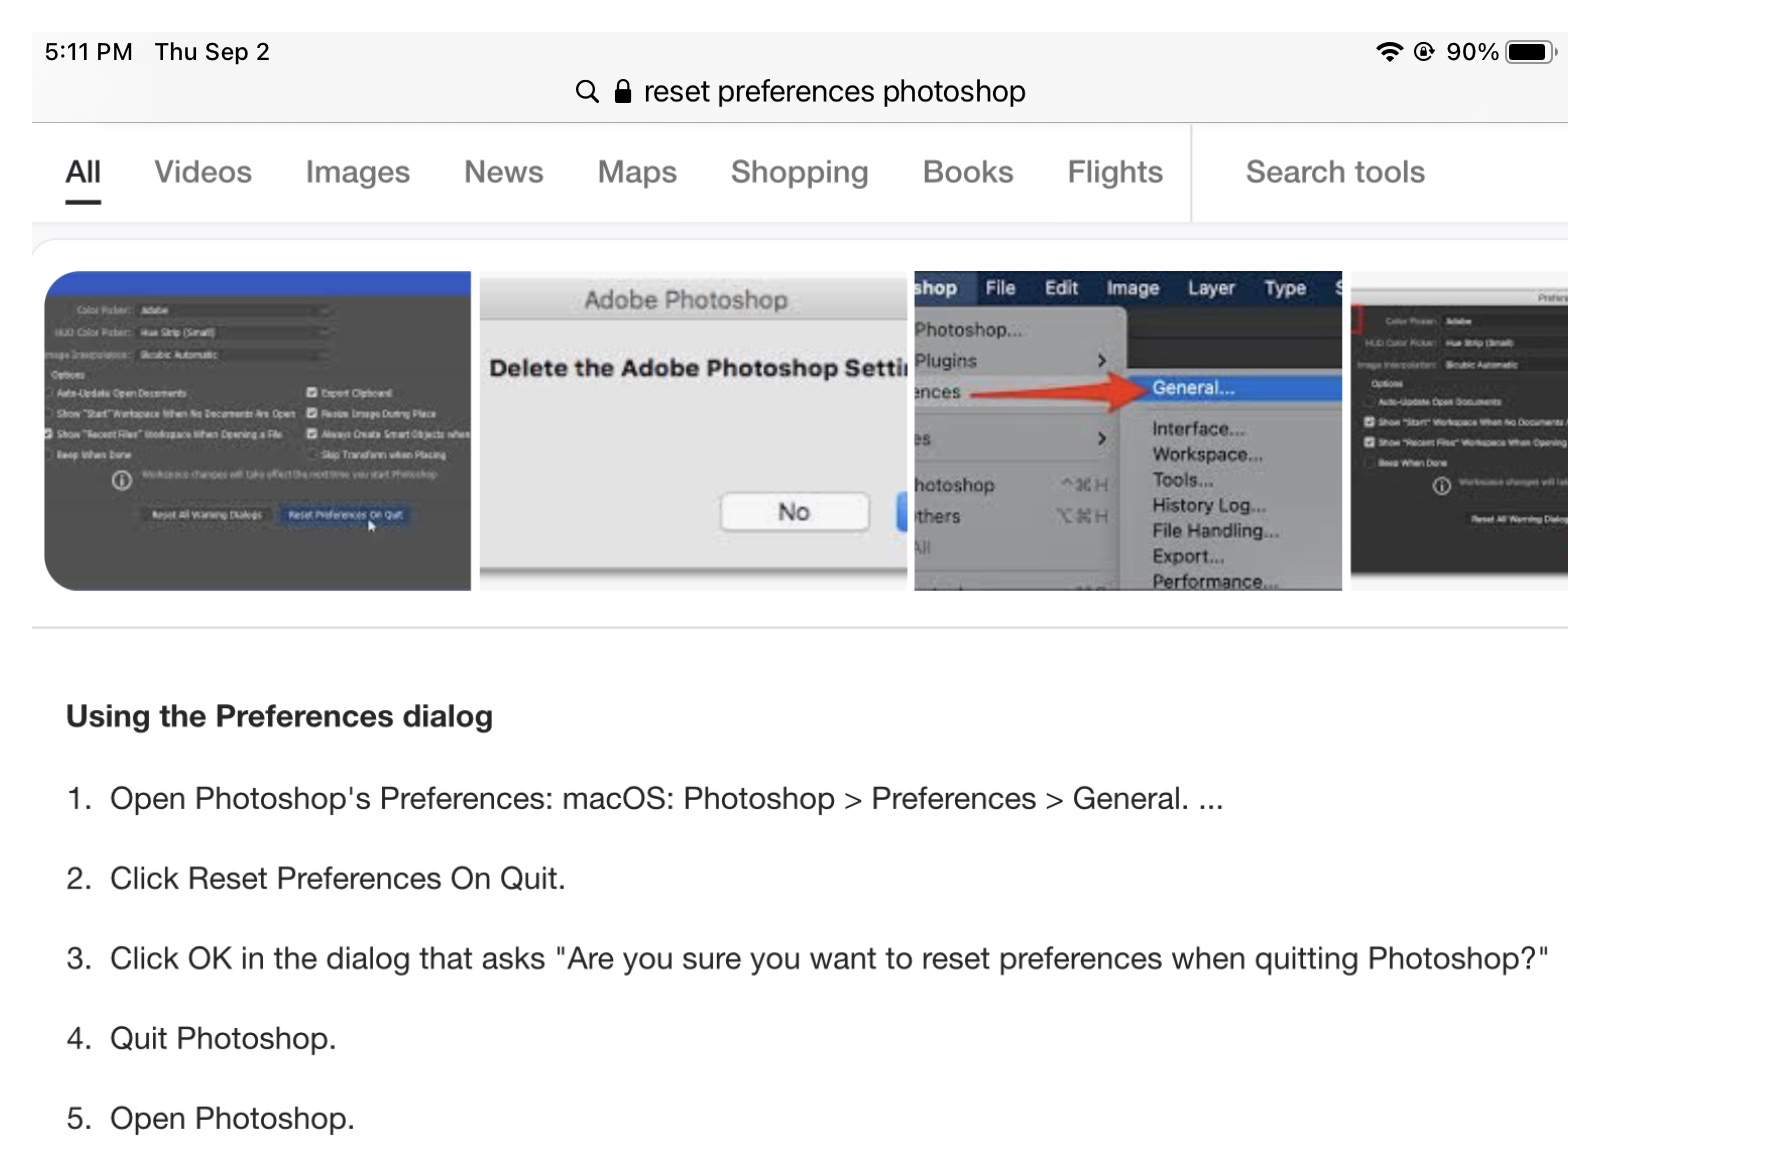Tap the Wi-Fi status icon
The width and height of the screenshot is (1766, 1170).
tap(1389, 52)
